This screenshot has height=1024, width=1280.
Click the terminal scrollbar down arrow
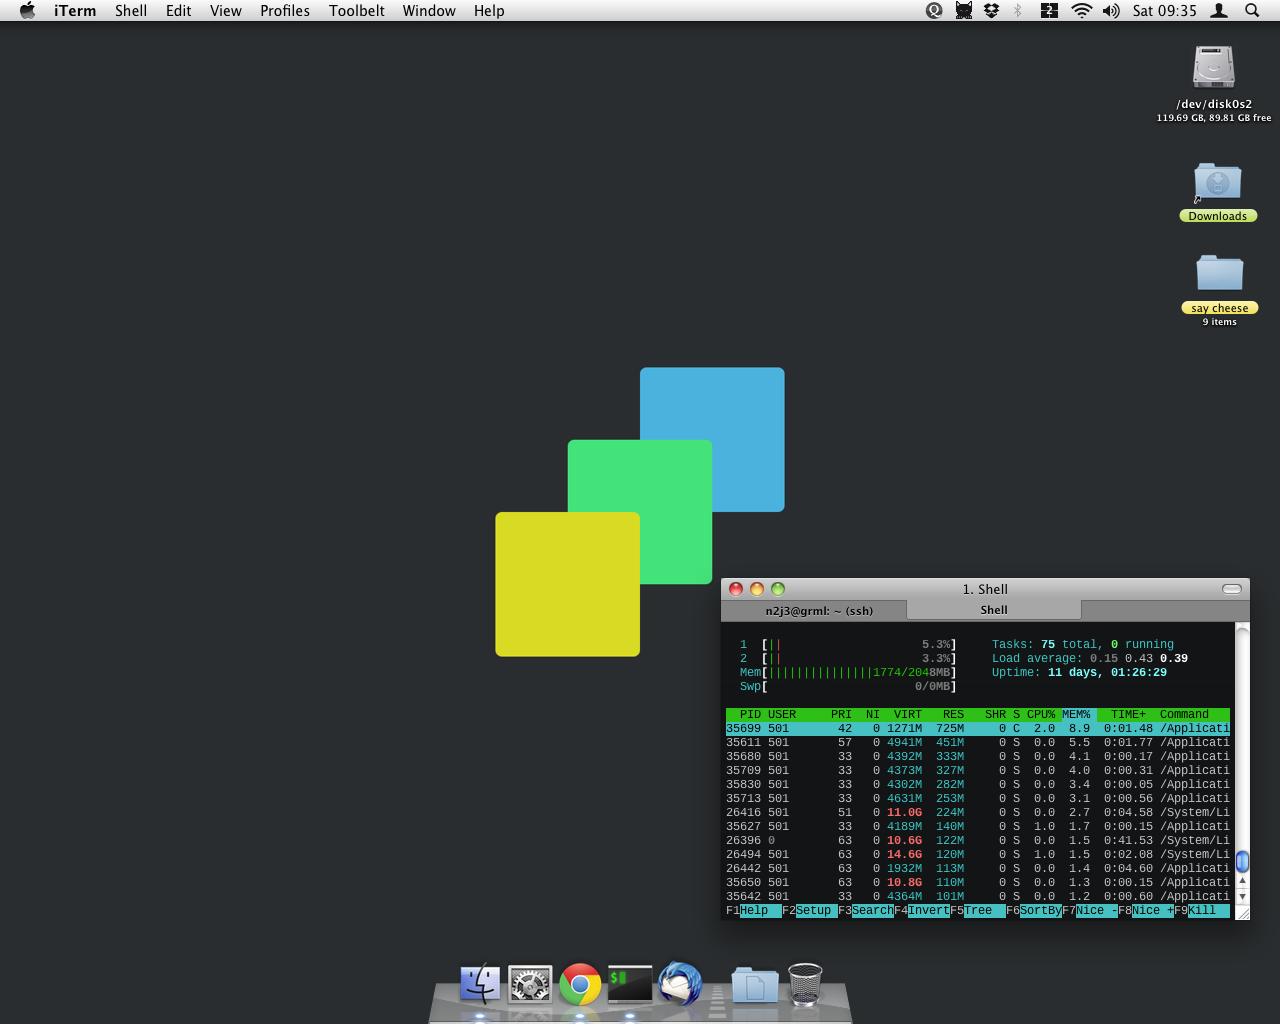[x=1242, y=896]
